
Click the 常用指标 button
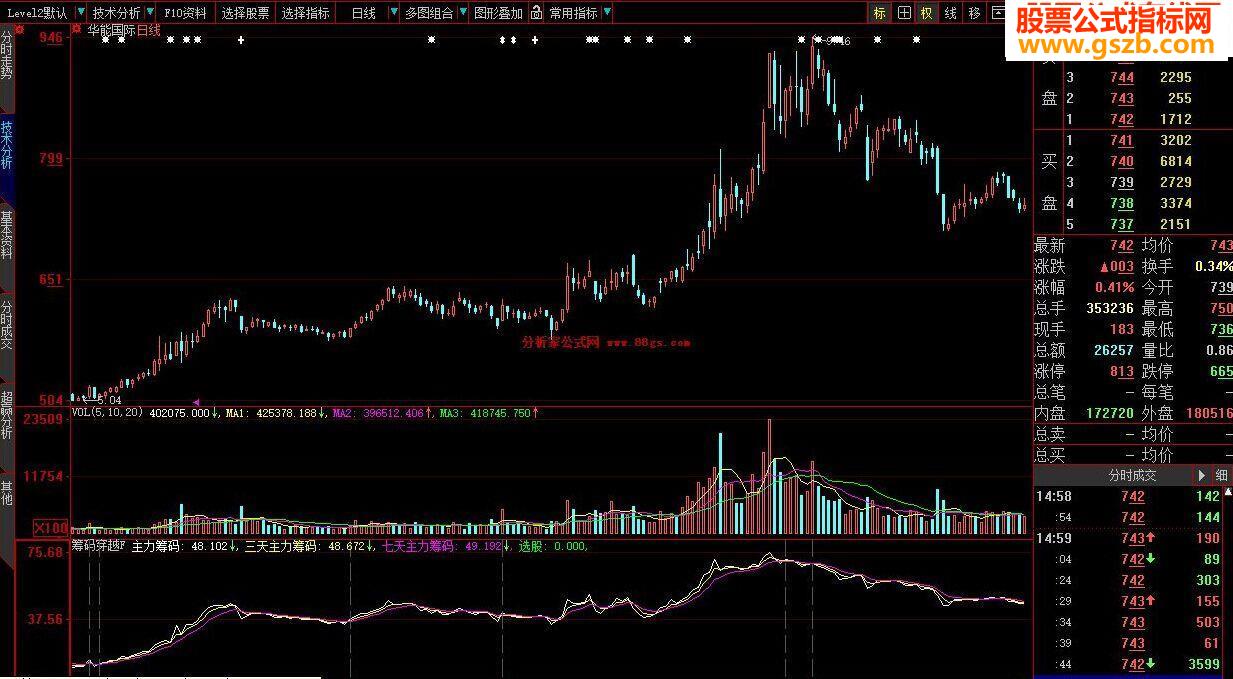coord(573,13)
